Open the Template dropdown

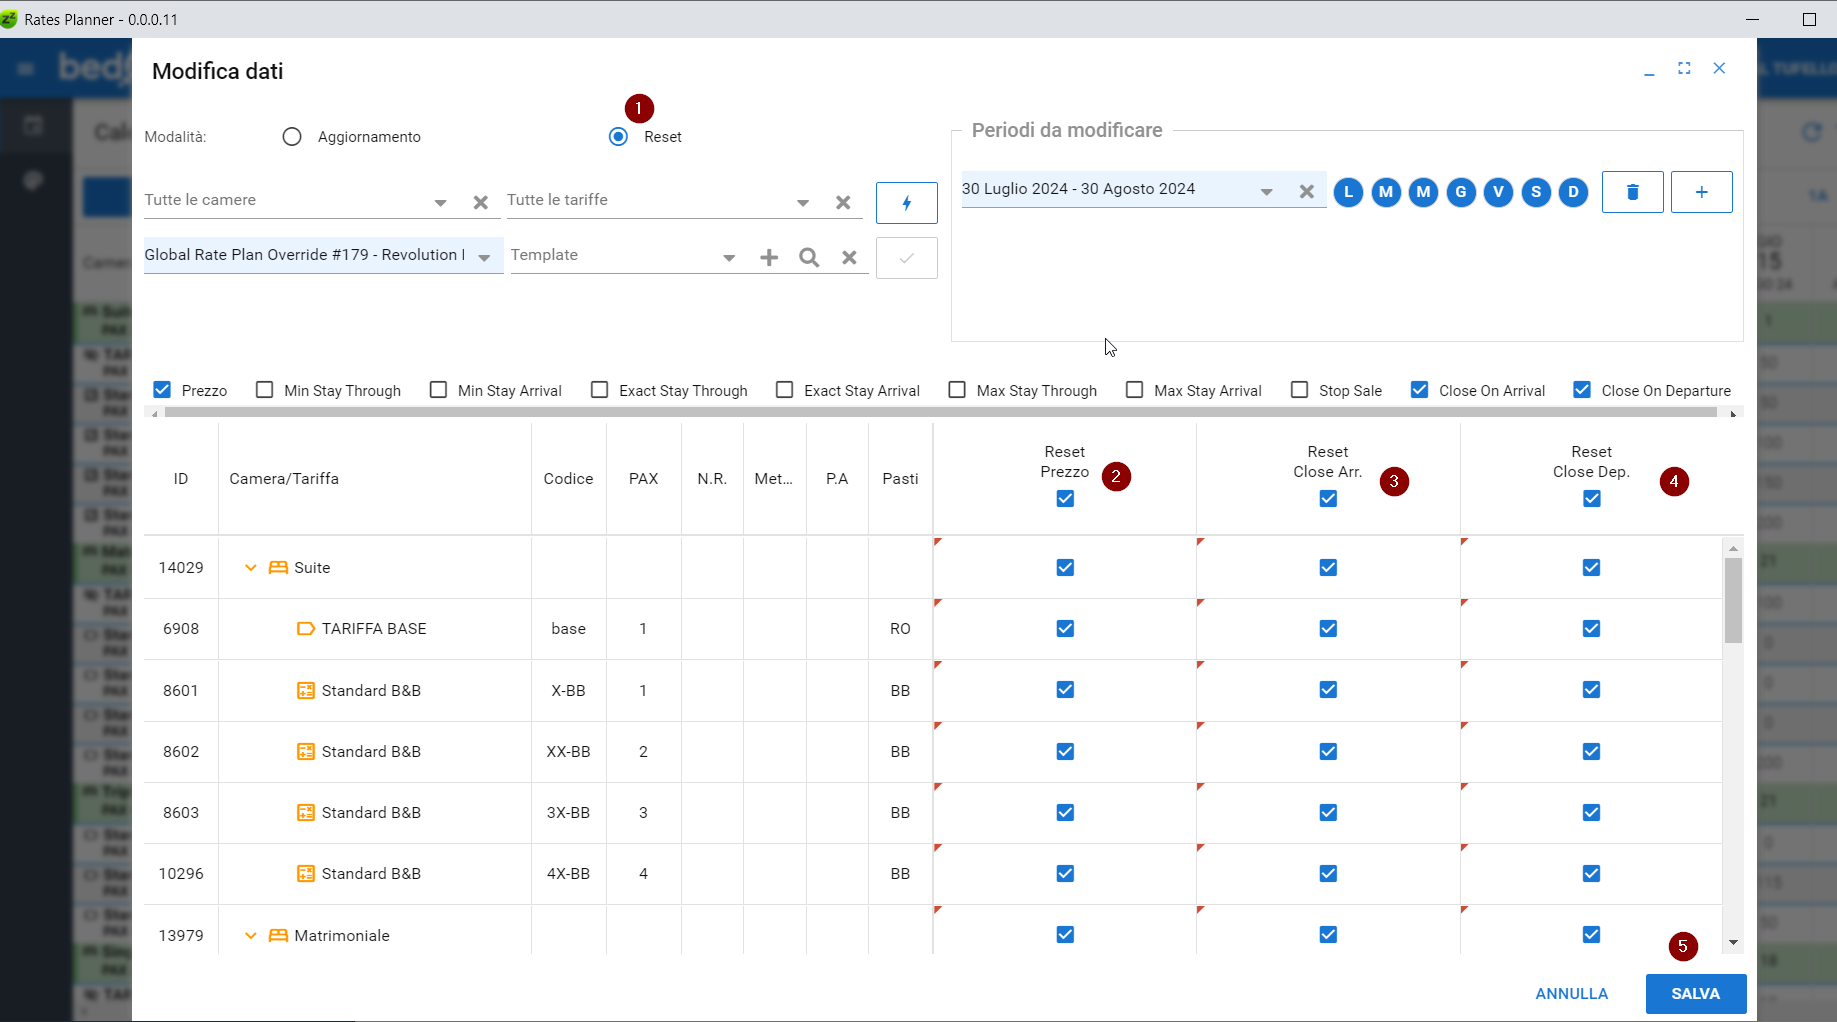click(x=729, y=258)
